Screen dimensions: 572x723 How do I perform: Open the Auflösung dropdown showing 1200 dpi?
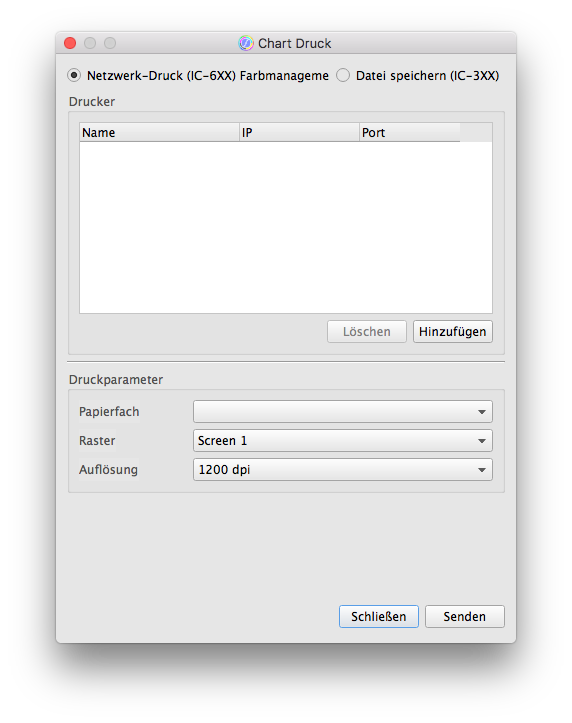point(342,469)
